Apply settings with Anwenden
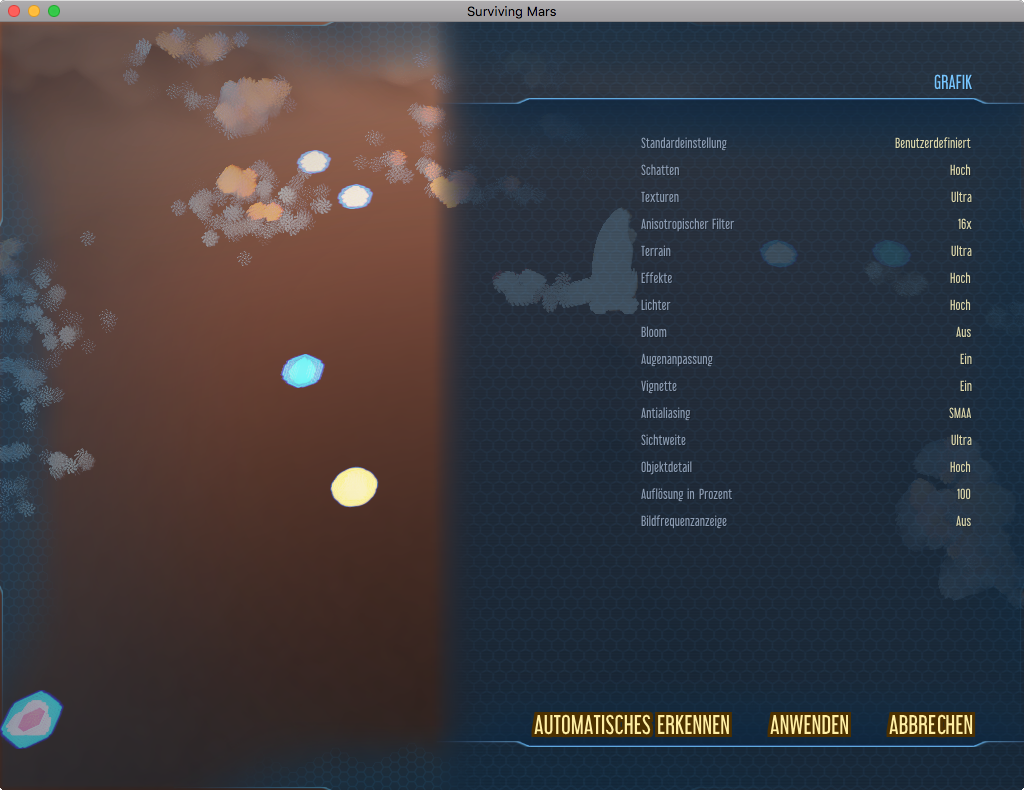The width and height of the screenshot is (1024, 790). click(809, 725)
